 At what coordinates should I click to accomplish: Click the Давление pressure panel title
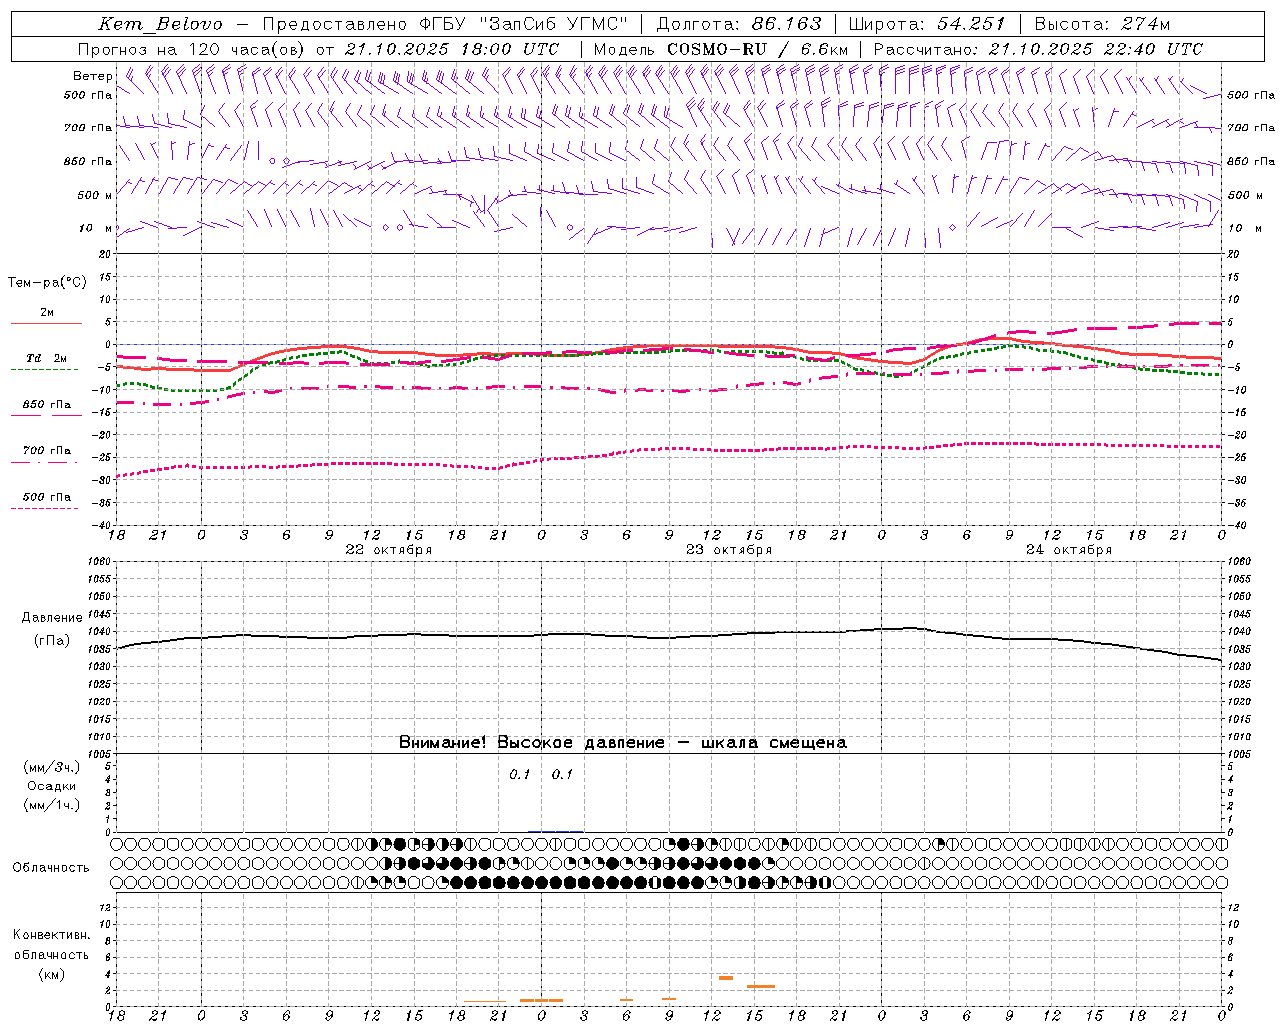coord(51,618)
